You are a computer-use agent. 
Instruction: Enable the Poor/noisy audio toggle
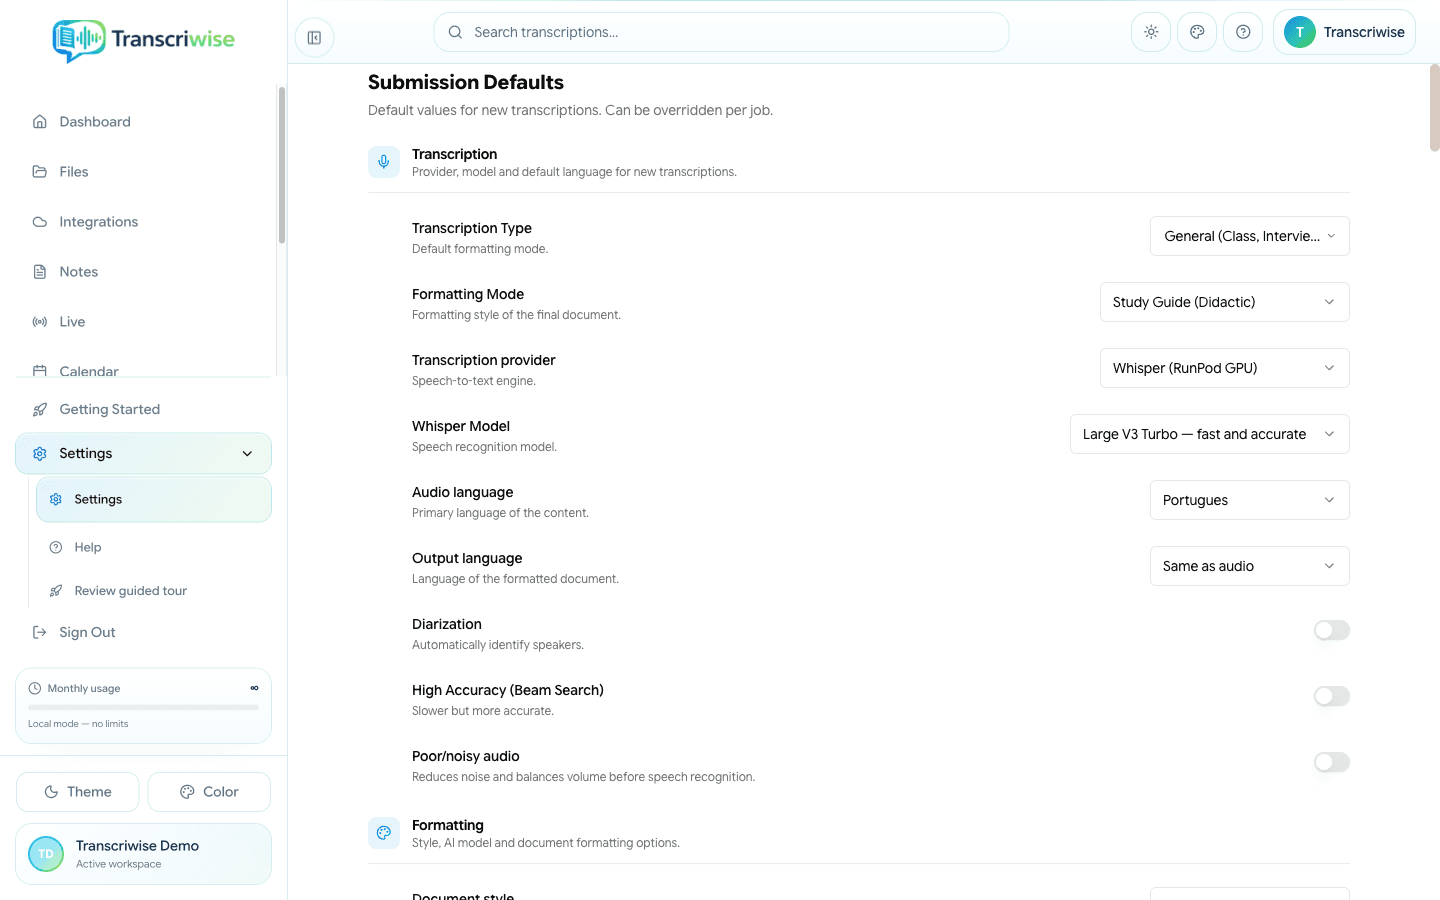[x=1332, y=762]
